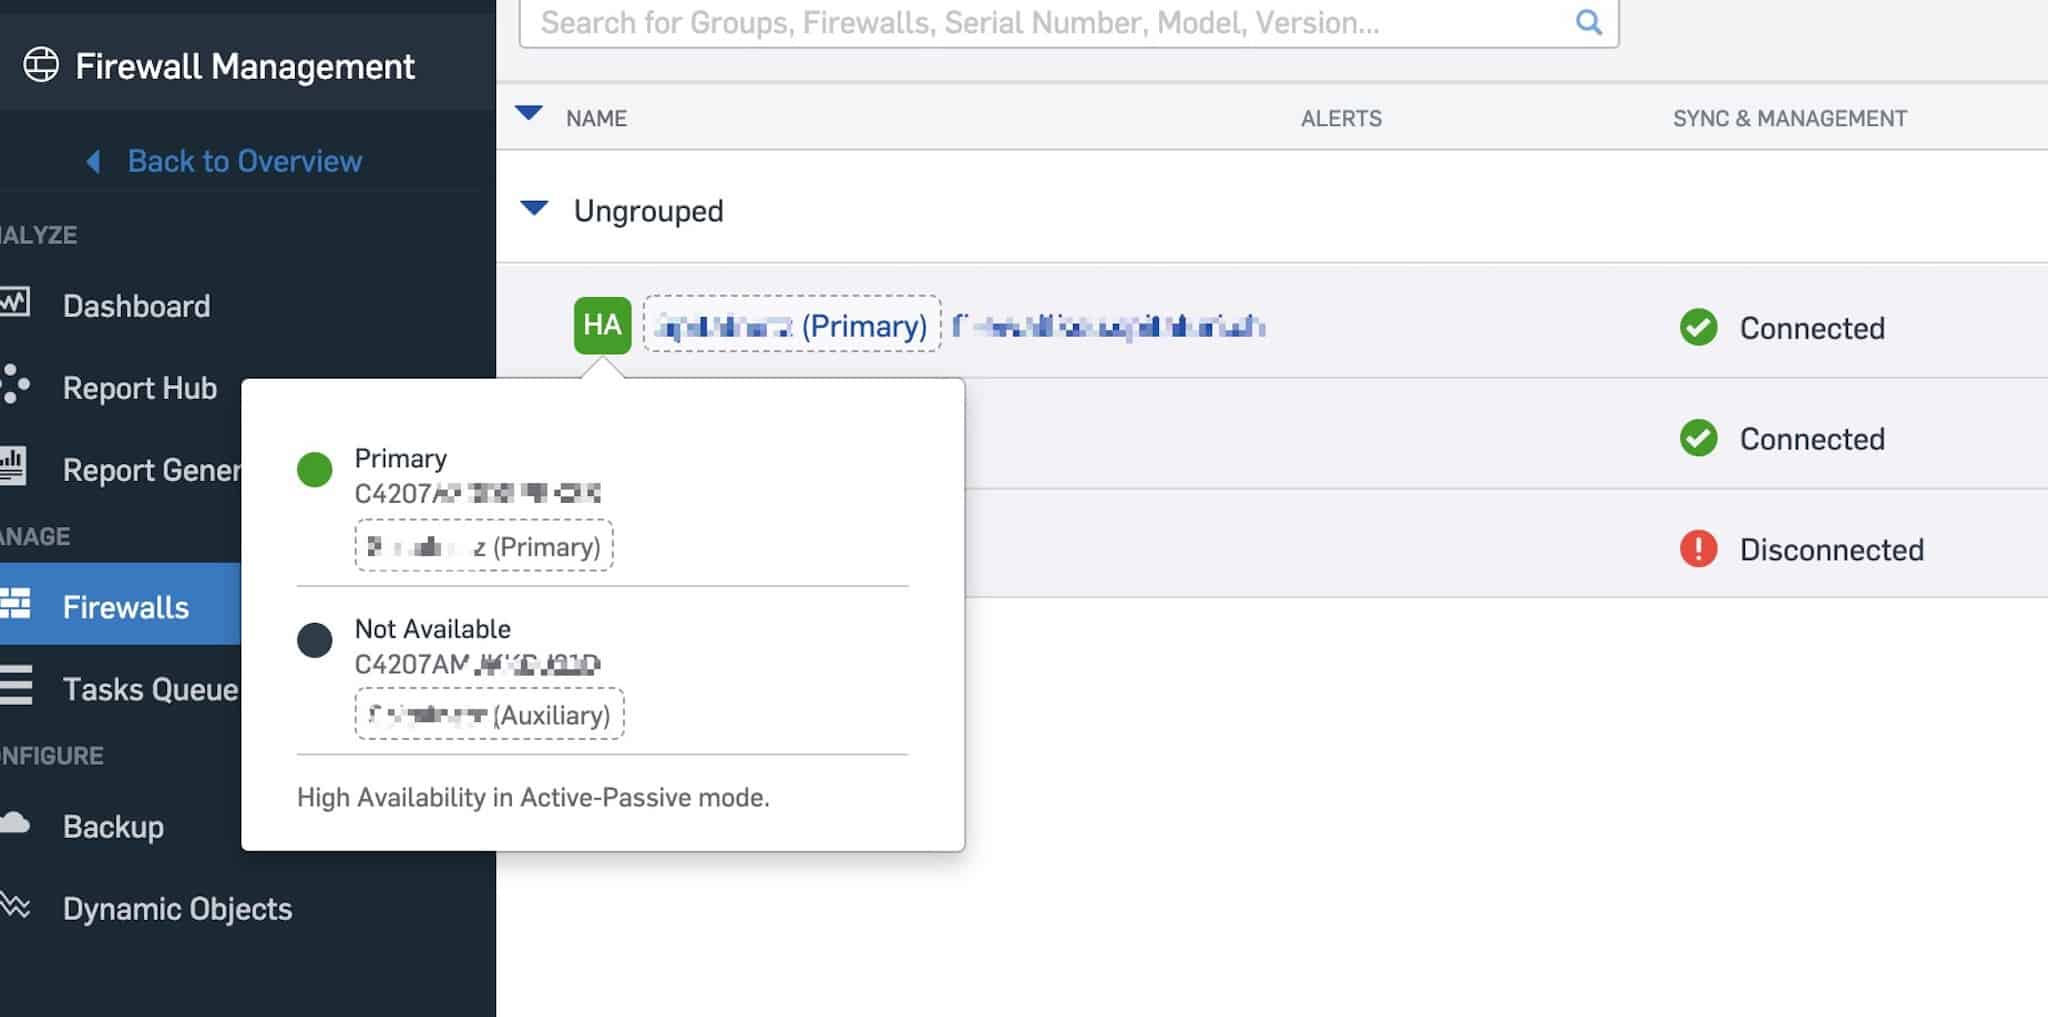Click the magnifier search icon
This screenshot has height=1017, width=2048.
tap(1588, 22)
